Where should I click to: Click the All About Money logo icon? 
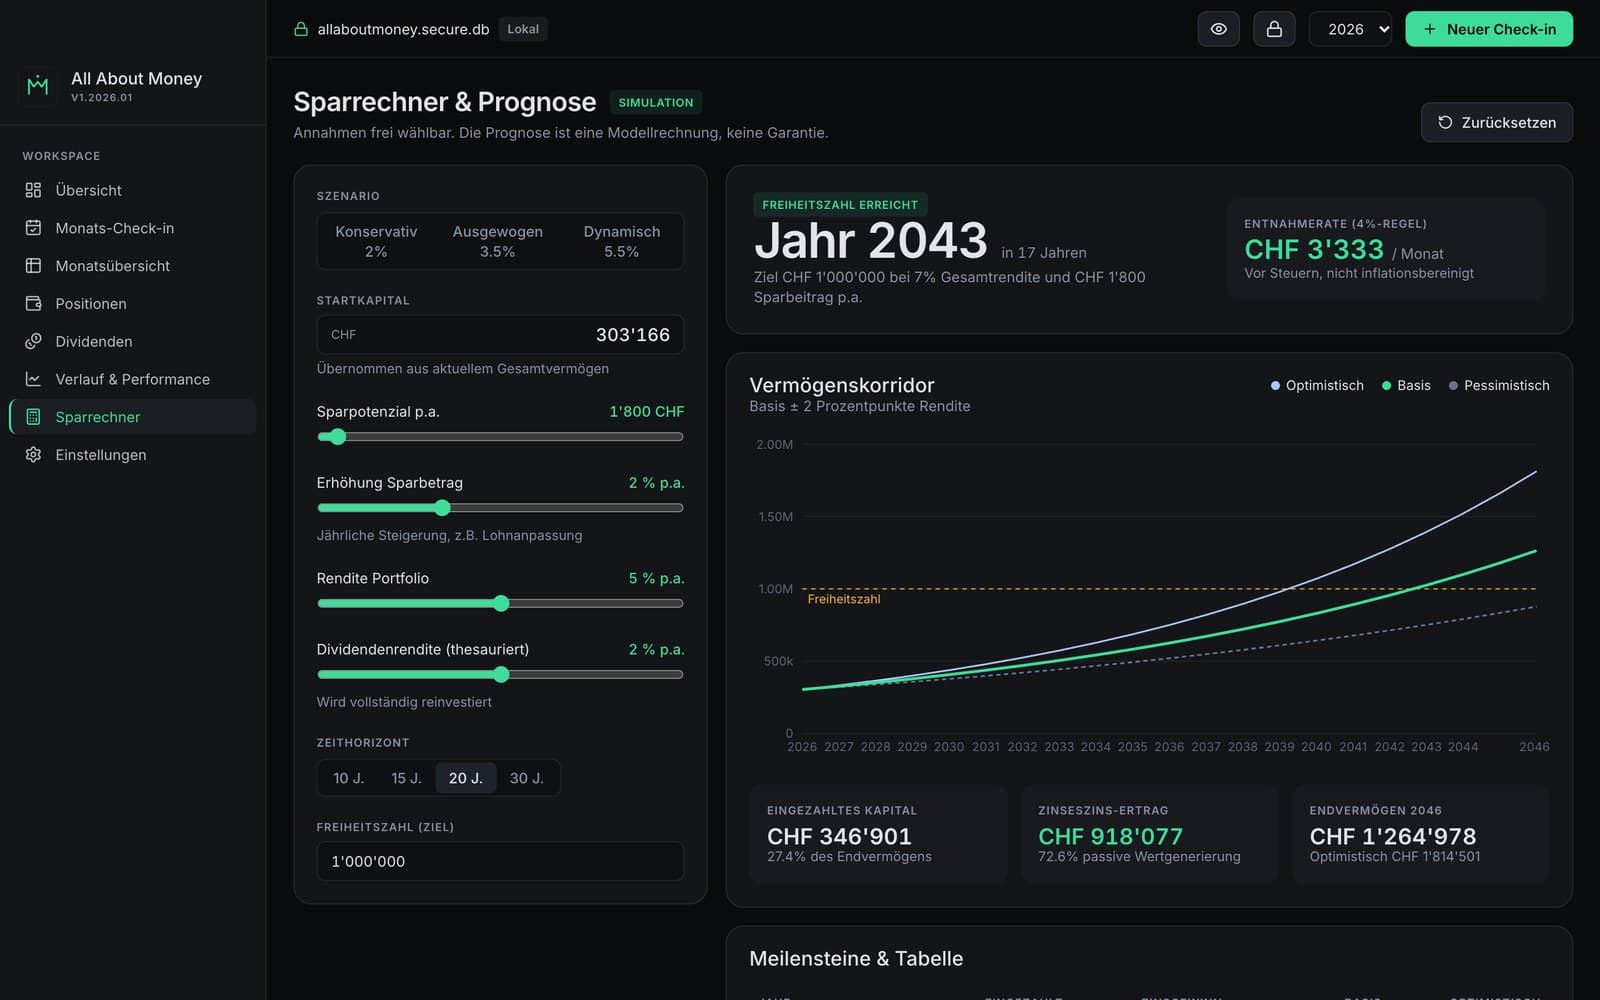point(38,86)
